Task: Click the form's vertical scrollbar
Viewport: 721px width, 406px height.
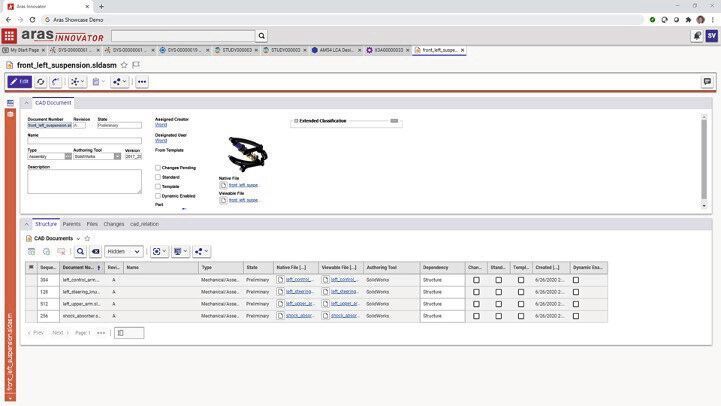Action: (704, 159)
